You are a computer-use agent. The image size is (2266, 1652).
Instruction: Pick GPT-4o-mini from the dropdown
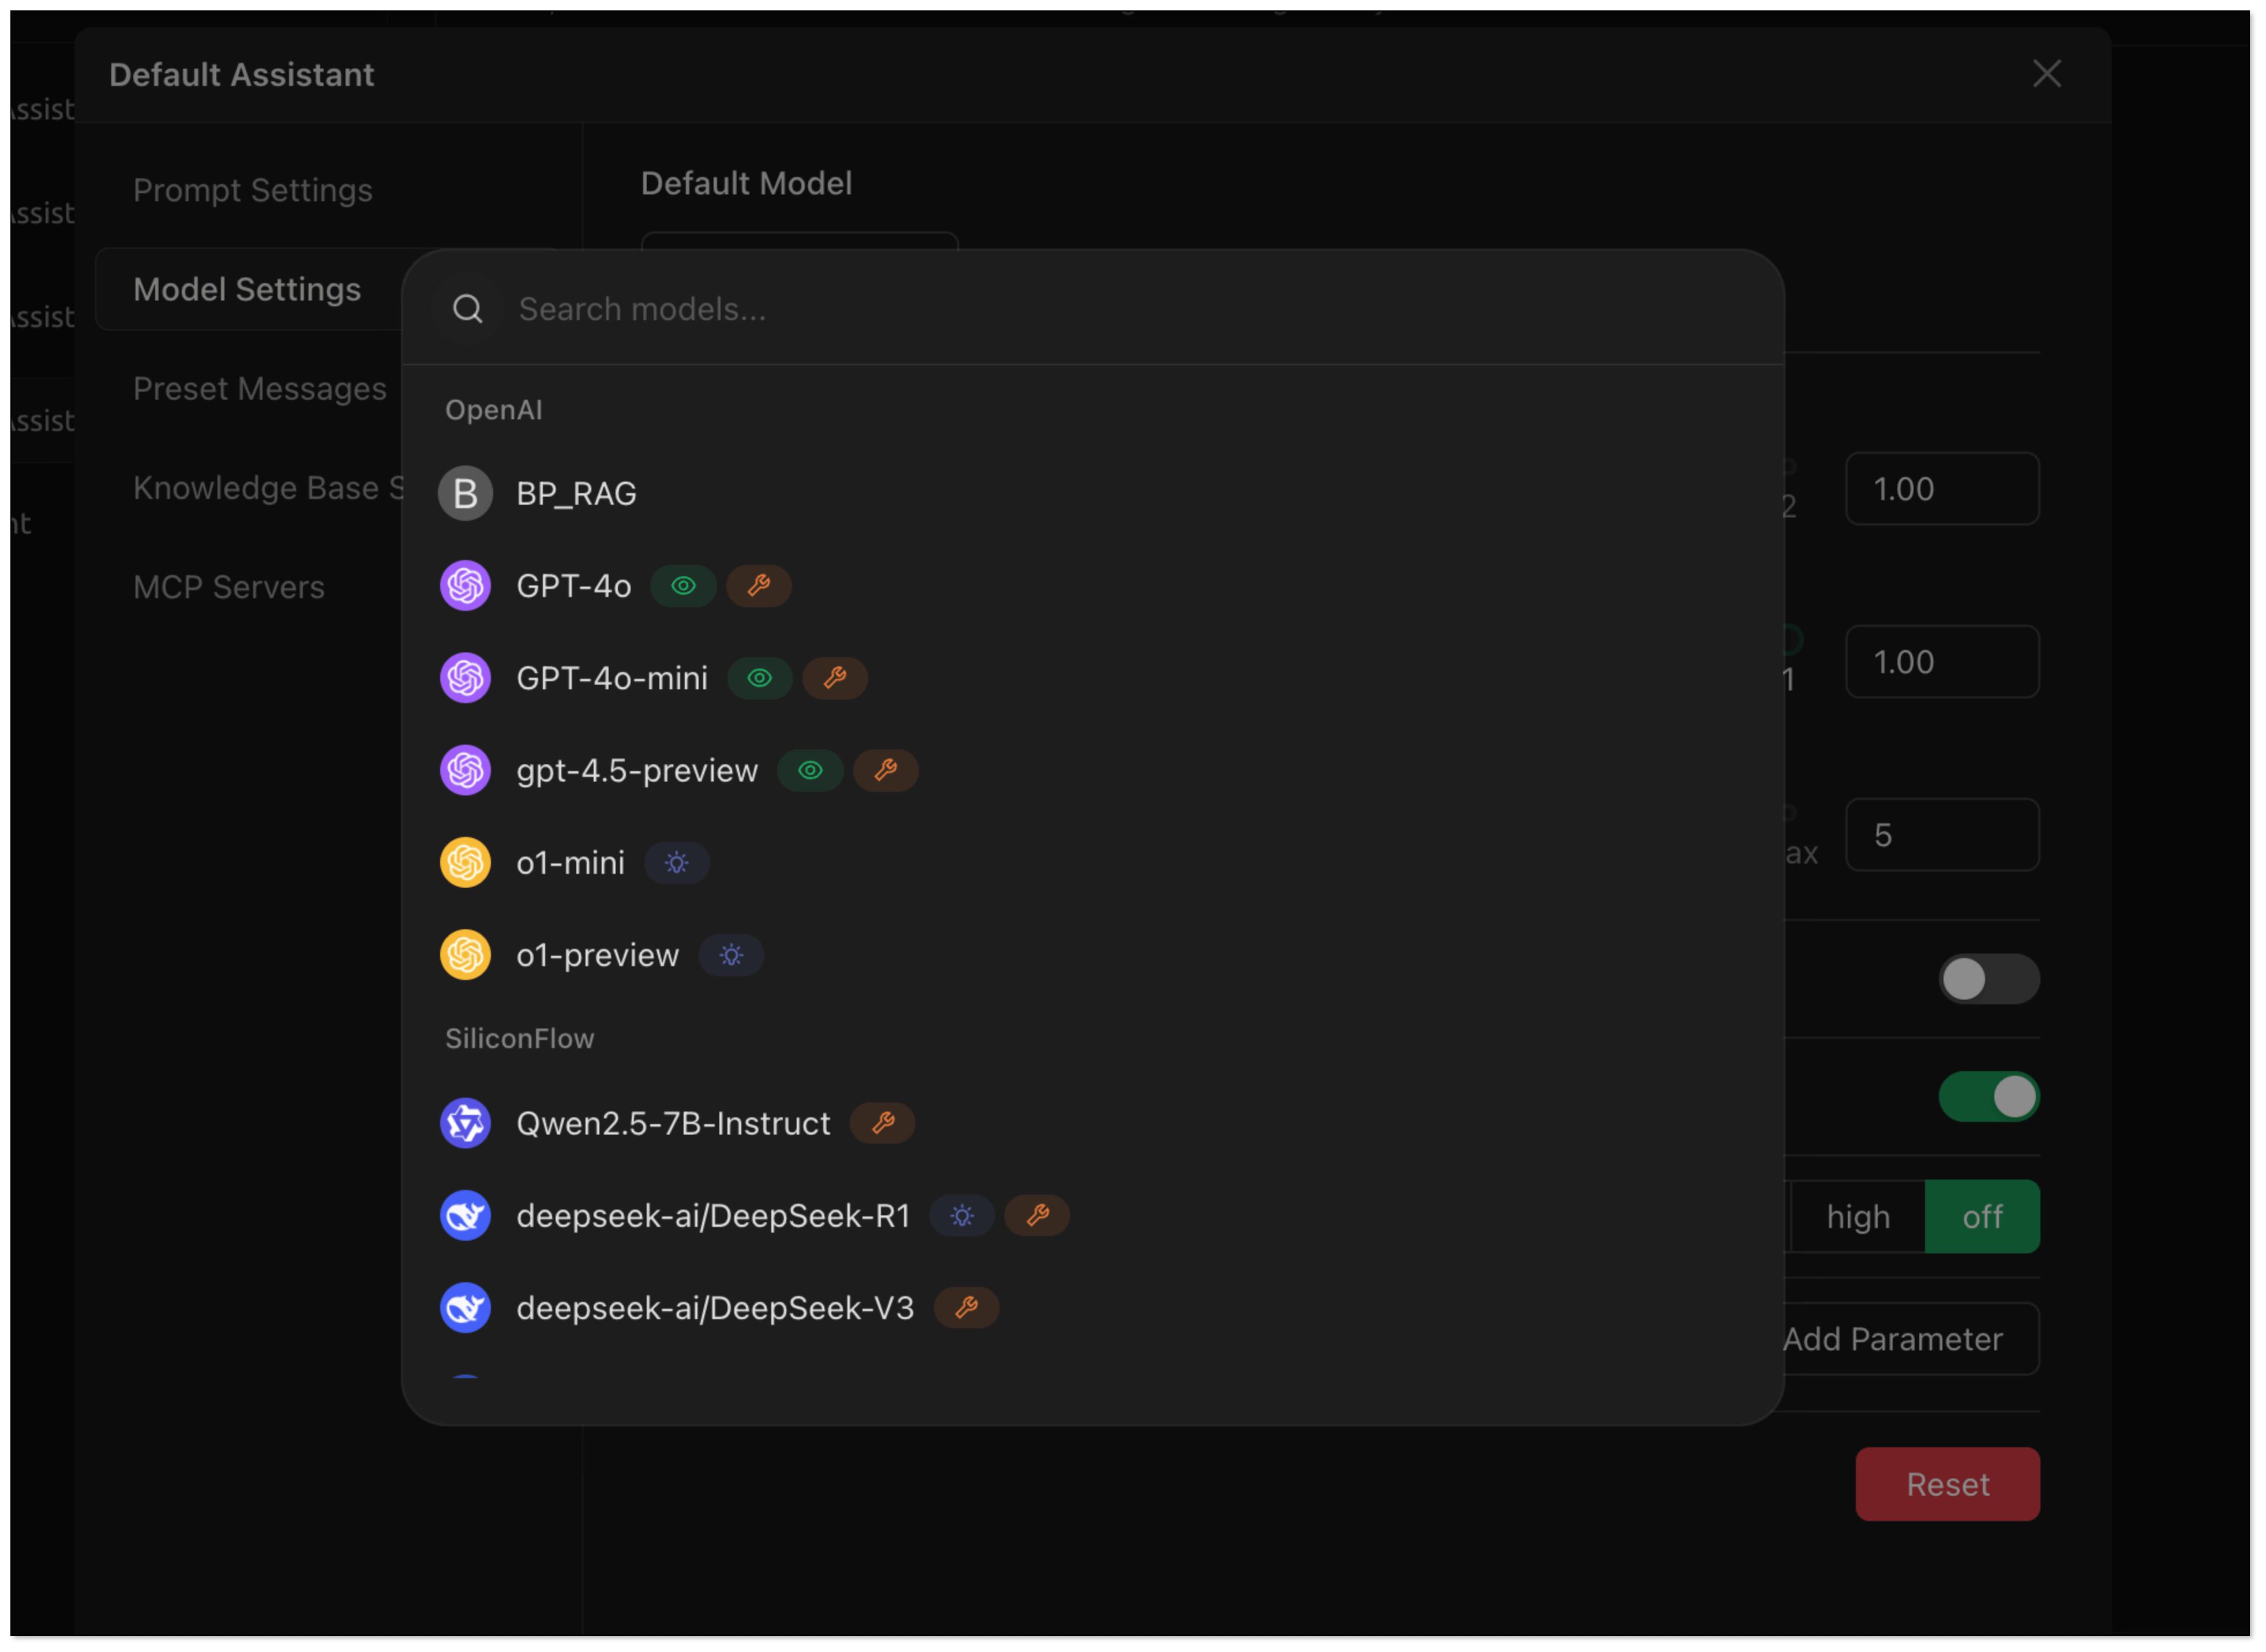(x=611, y=678)
